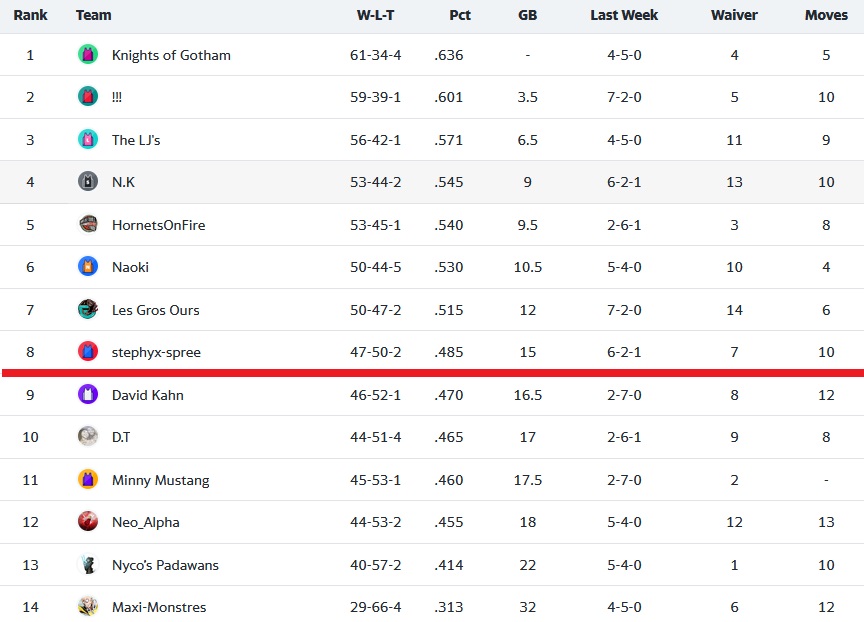Click the stephyx-spree team avatar icon
This screenshot has height=622, width=864.
[x=88, y=351]
